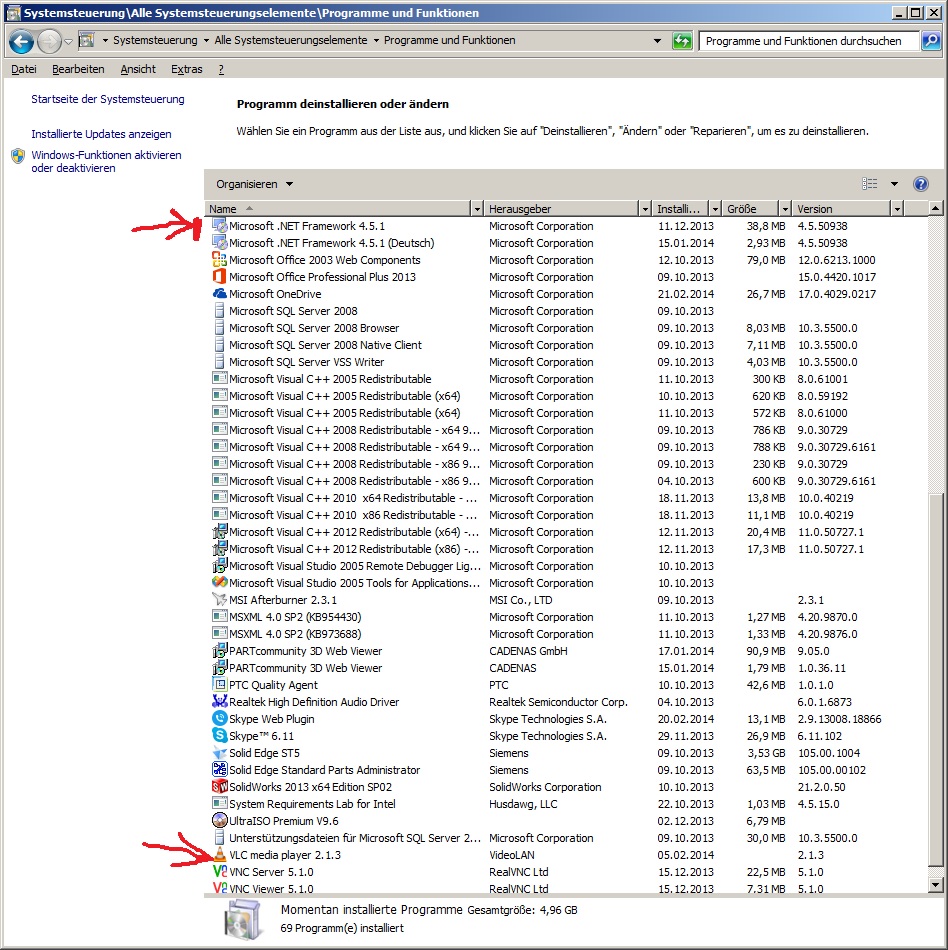Open Installierte Updates anzeigen link
Image resolution: width=948 pixels, height=950 pixels.
(101, 134)
